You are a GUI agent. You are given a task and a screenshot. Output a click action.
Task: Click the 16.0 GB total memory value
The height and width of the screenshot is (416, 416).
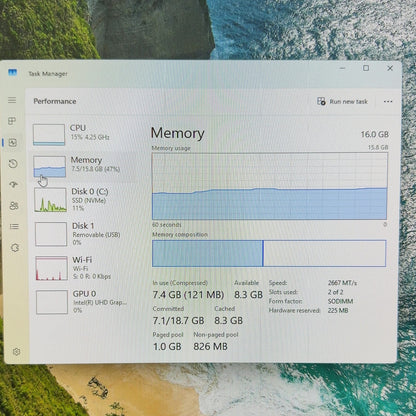(374, 134)
